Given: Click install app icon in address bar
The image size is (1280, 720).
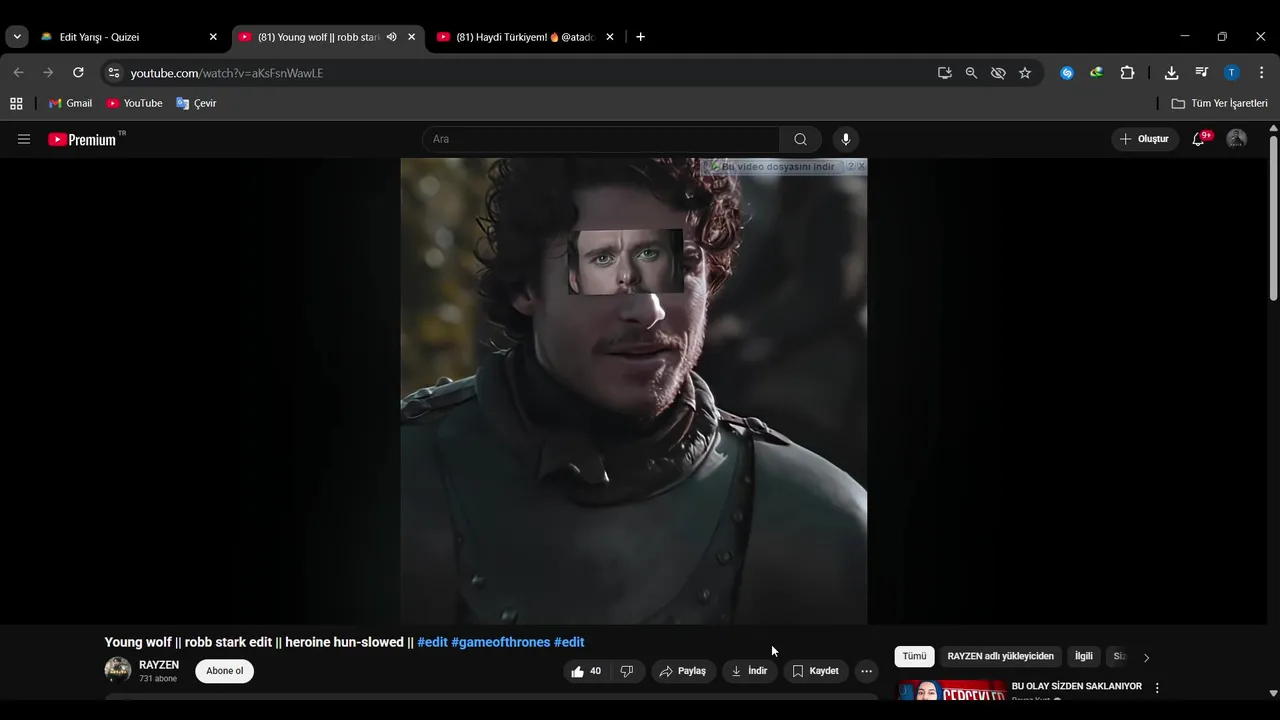Looking at the screenshot, I should 944,73.
